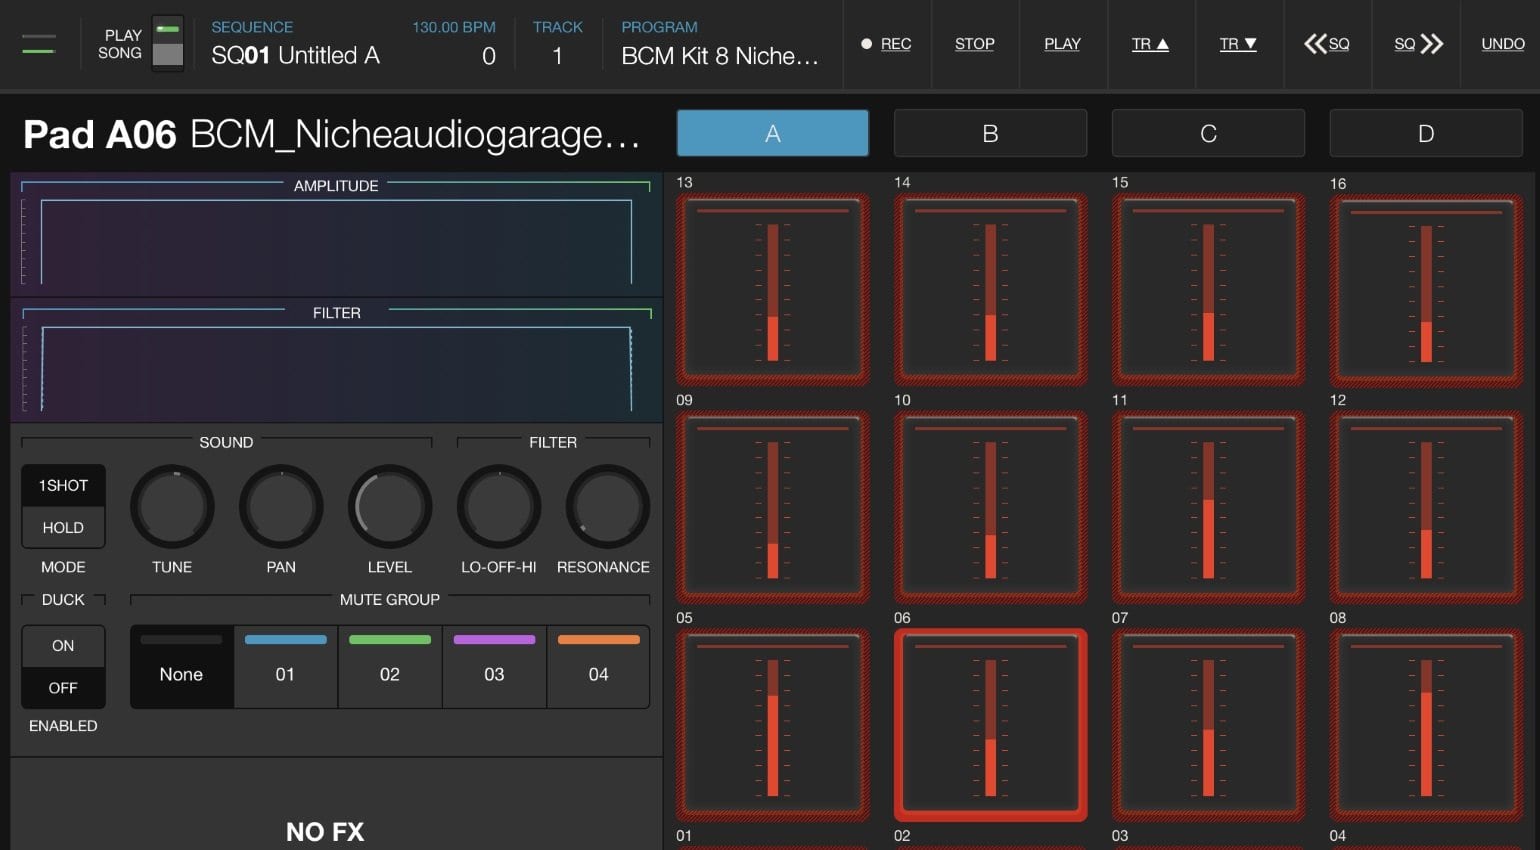Open the hamburger menu
Screen dimensions: 1540x850
39,44
